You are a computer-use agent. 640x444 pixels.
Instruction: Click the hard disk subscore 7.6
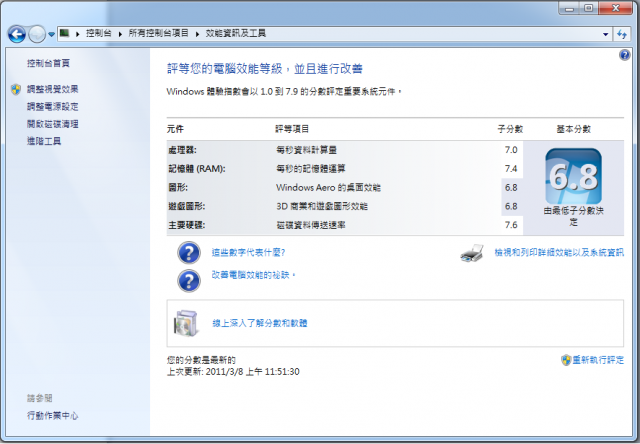pyautogui.click(x=511, y=225)
